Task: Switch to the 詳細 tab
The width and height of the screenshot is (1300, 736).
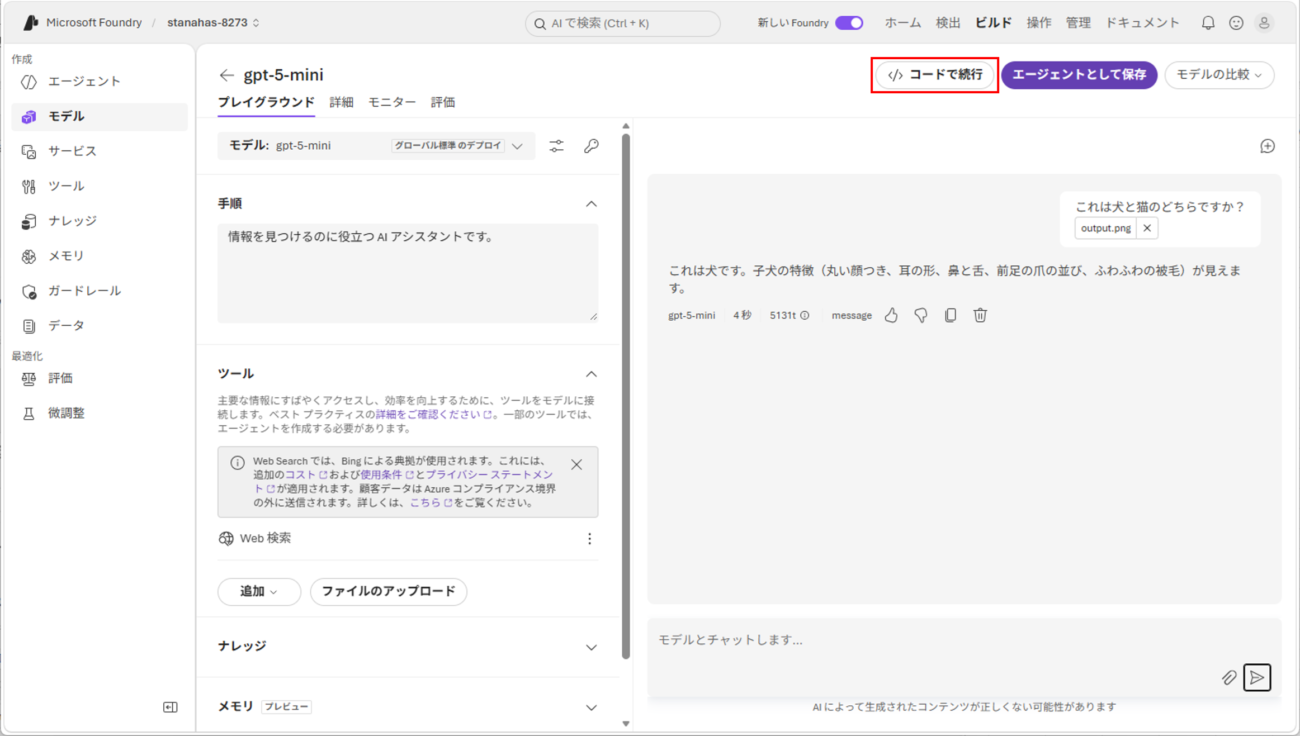Action: [341, 102]
